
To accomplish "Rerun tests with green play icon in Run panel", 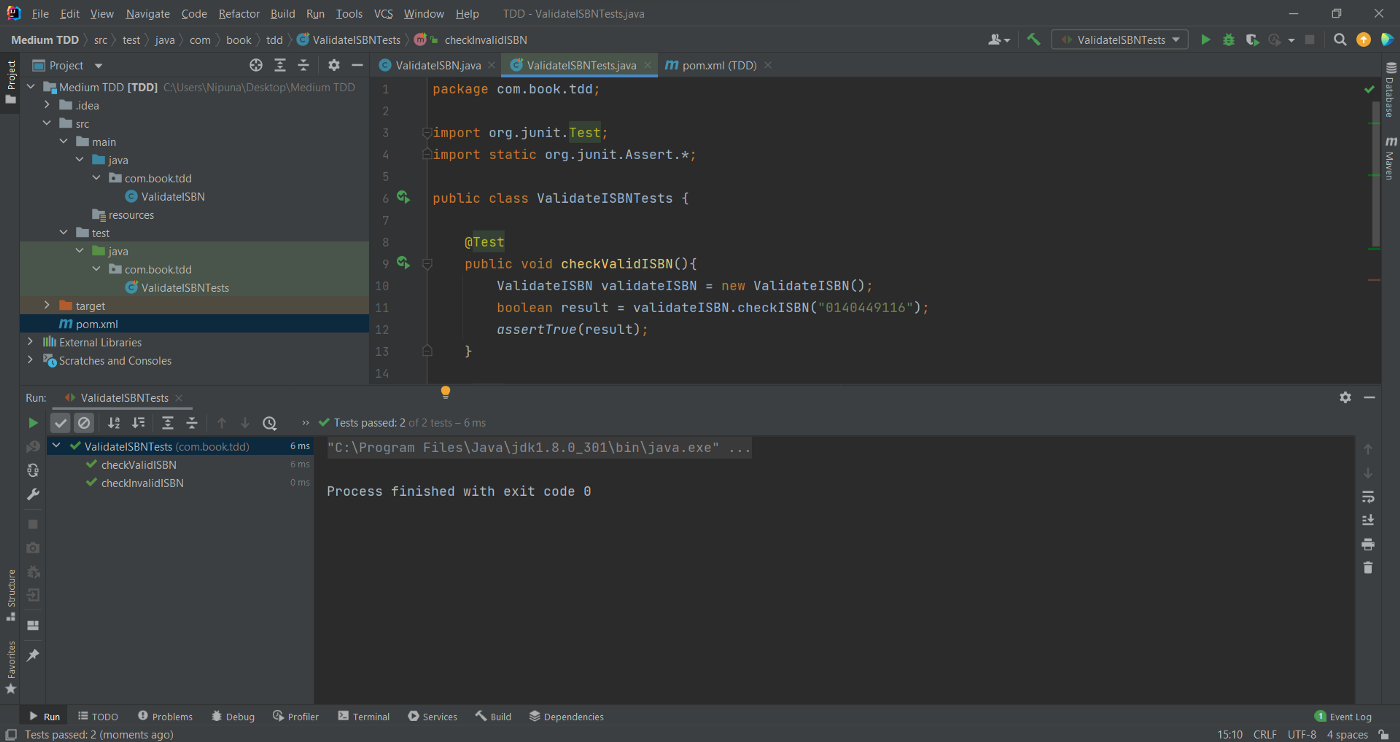I will [x=33, y=423].
